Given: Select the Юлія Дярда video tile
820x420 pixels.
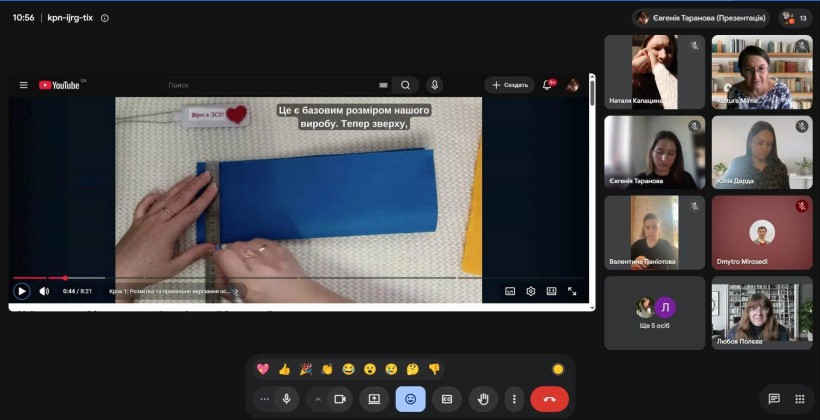Looking at the screenshot, I should pyautogui.click(x=762, y=152).
